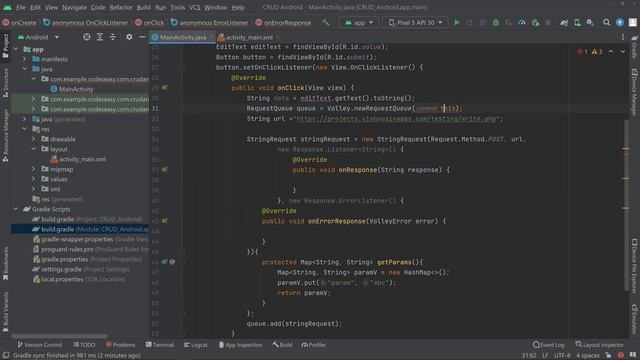640x360 pixels.
Task: Open the Refactor menu
Action: 121,7
